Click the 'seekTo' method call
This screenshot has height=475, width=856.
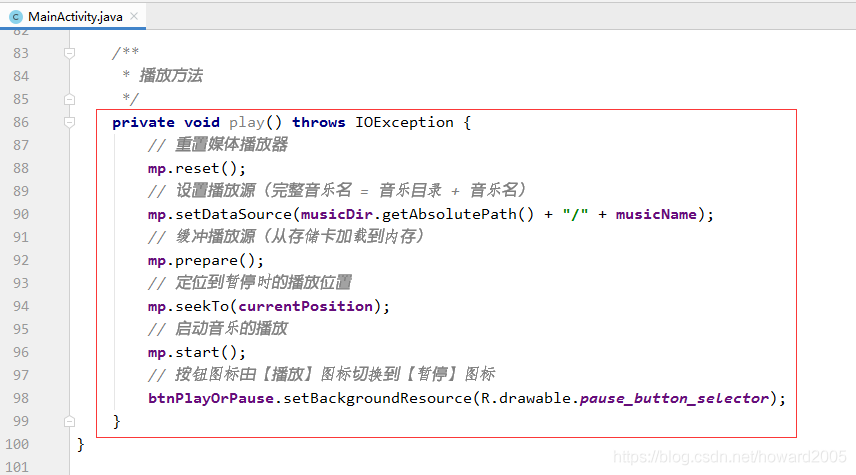pyautogui.click(x=202, y=306)
